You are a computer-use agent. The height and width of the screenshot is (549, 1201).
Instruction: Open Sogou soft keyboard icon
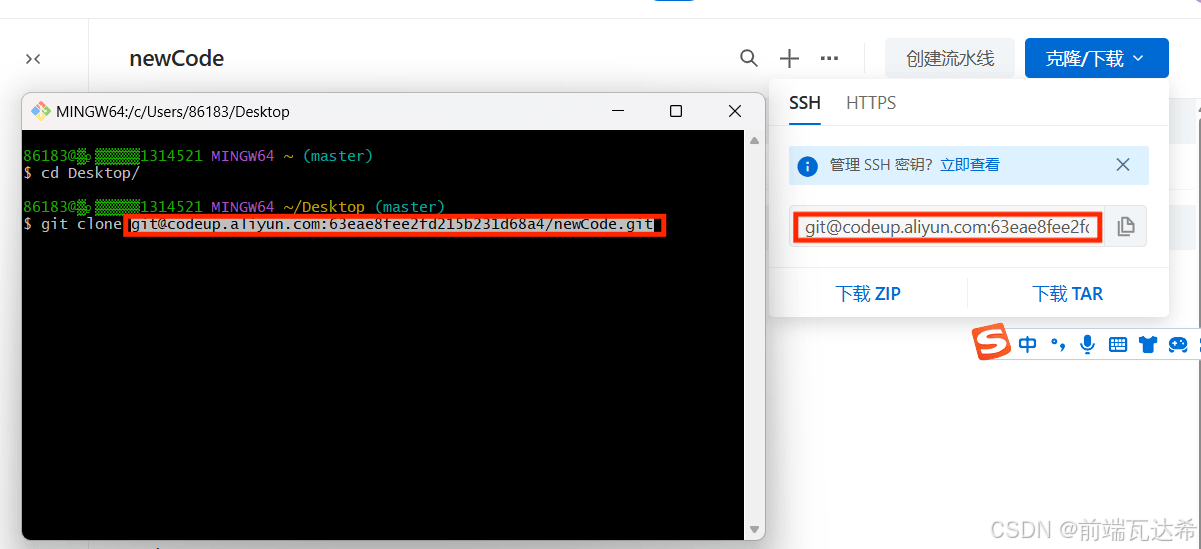click(1118, 345)
